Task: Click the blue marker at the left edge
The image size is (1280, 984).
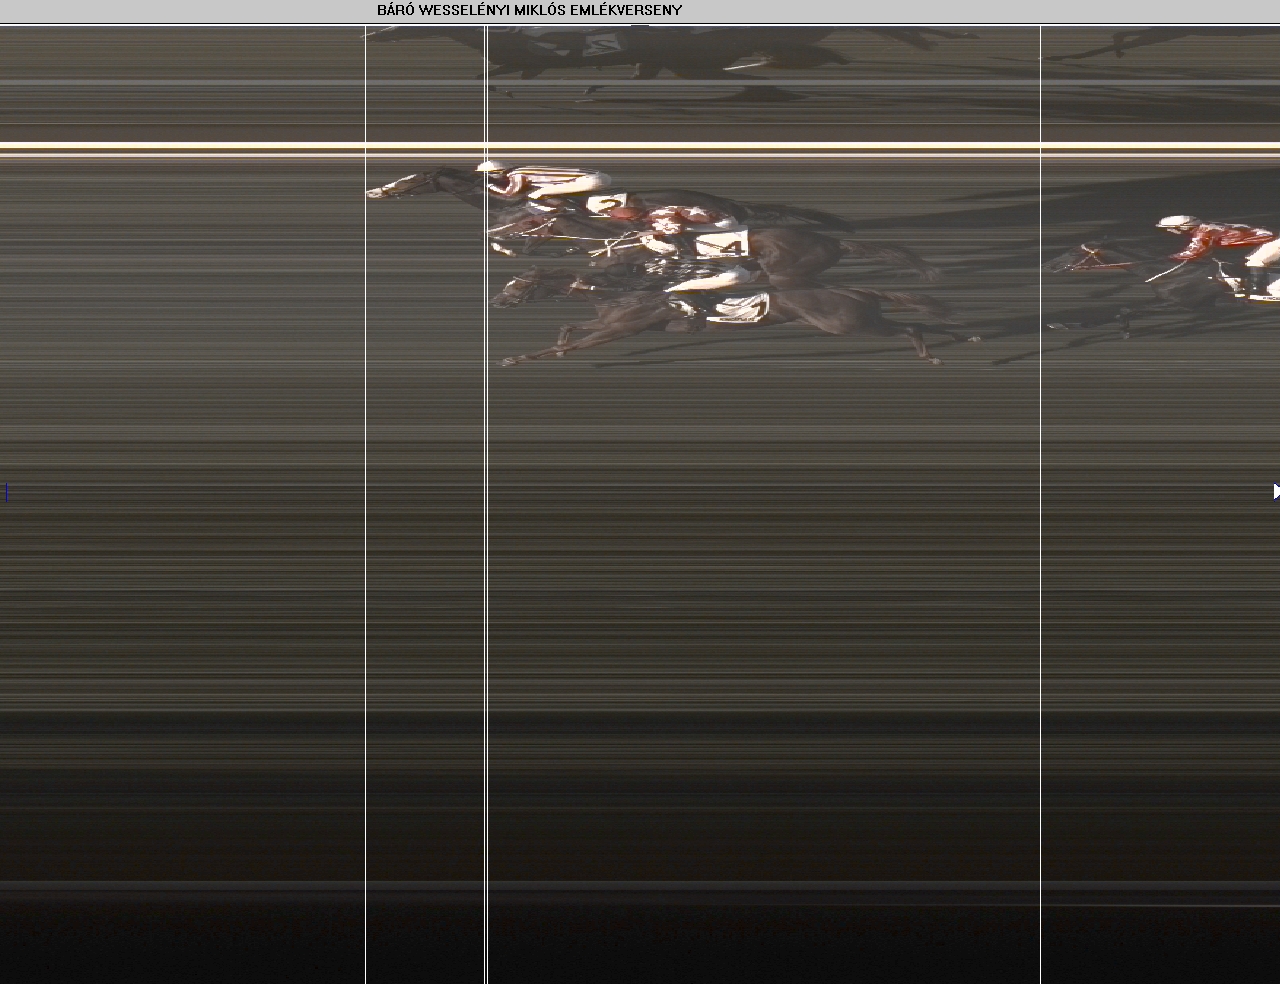Action: tap(6, 491)
